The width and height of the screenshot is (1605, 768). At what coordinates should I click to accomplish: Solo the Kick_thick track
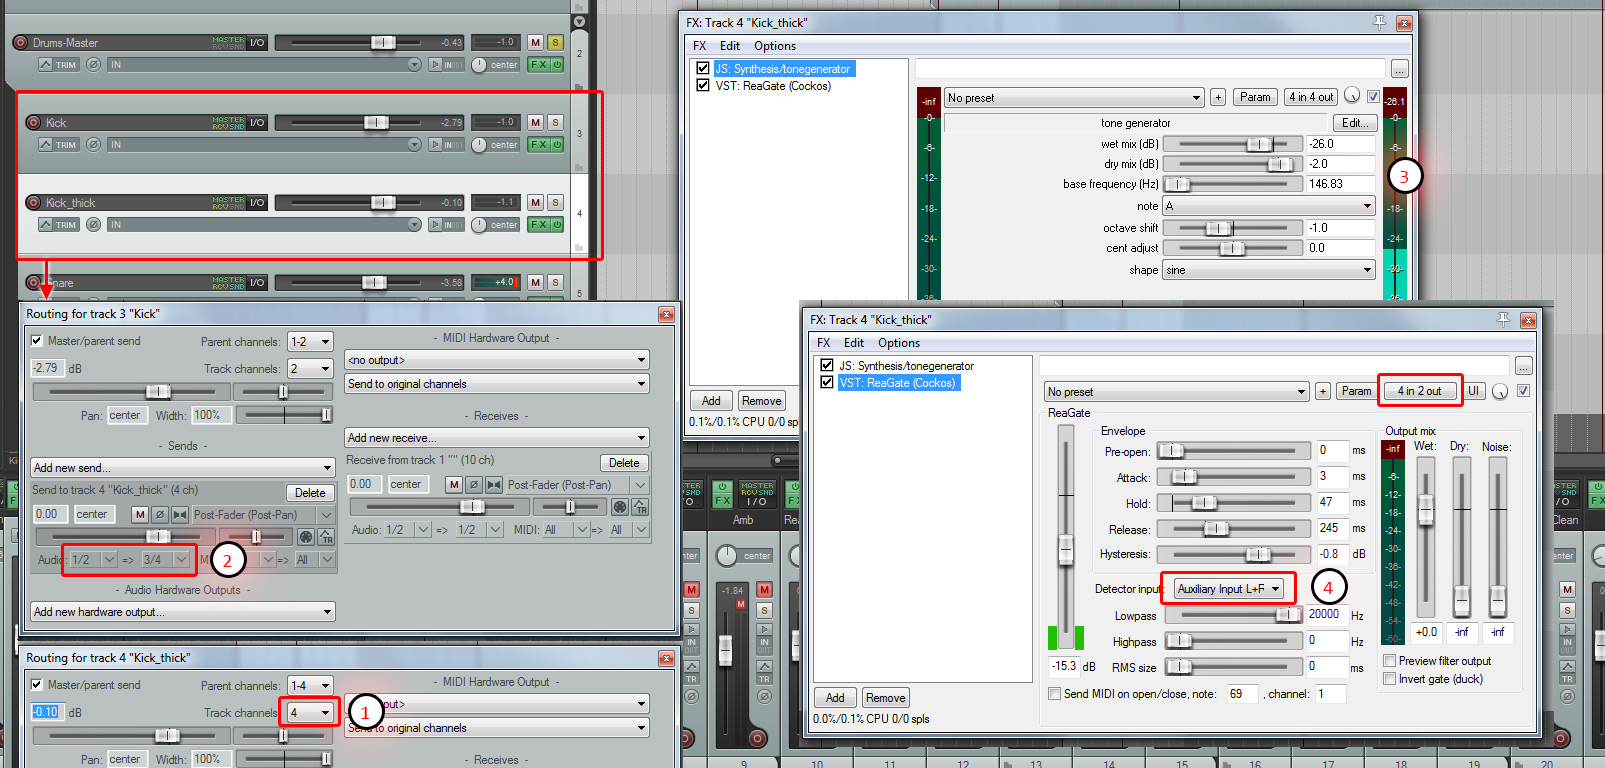click(x=555, y=202)
